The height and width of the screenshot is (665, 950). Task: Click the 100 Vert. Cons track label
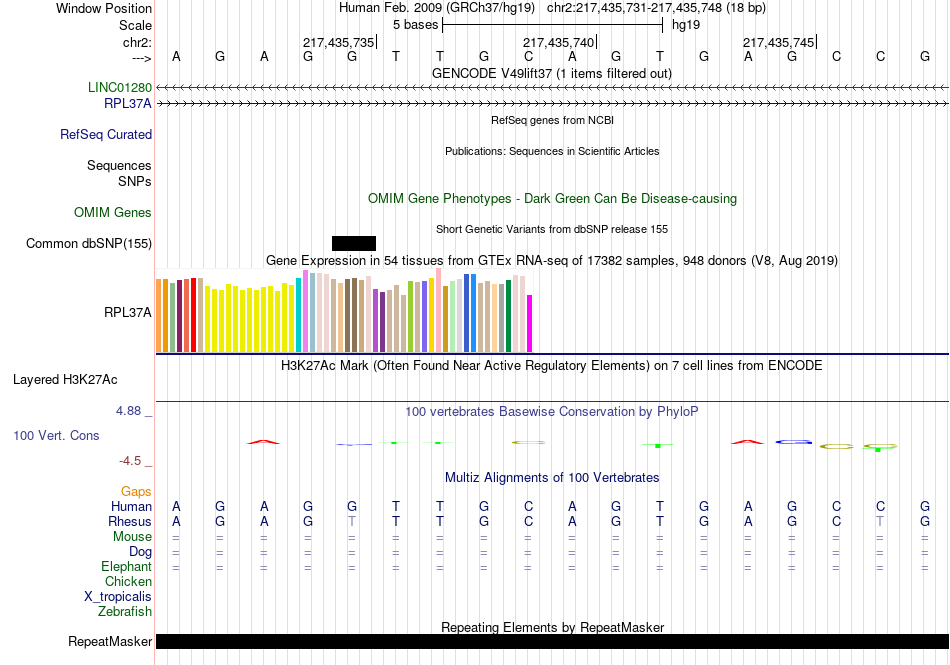[x=56, y=435]
